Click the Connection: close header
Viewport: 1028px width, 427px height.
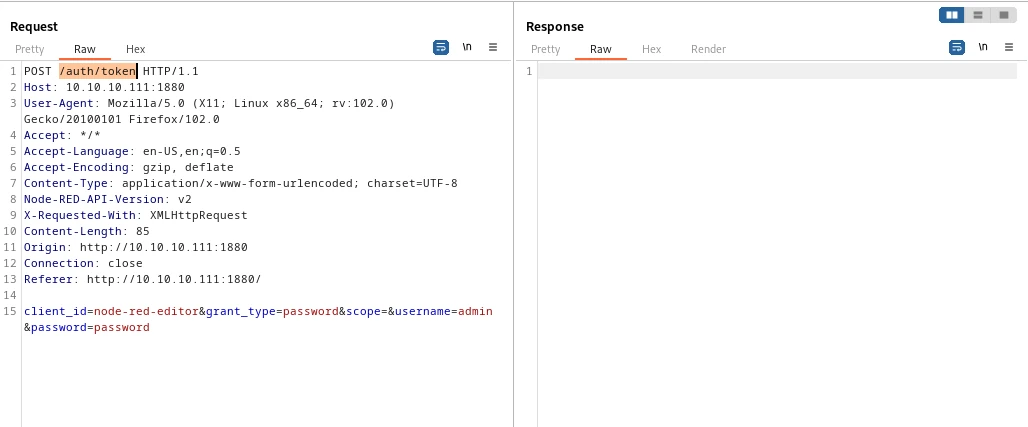coord(83,263)
